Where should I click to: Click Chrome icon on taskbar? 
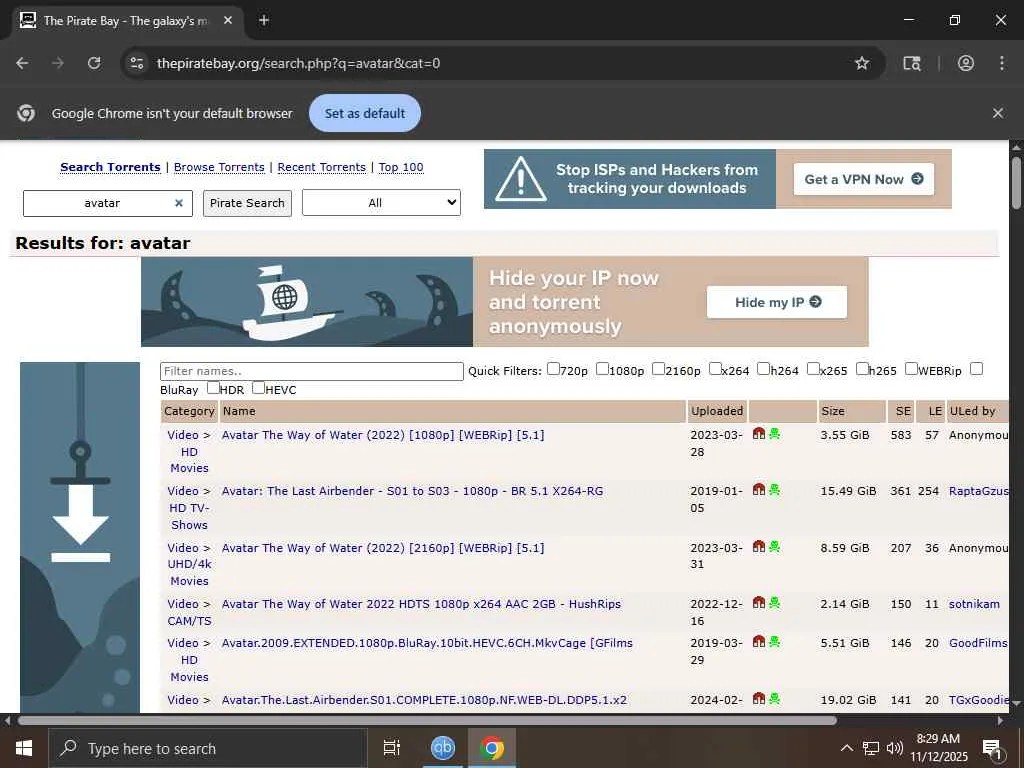tap(492, 748)
